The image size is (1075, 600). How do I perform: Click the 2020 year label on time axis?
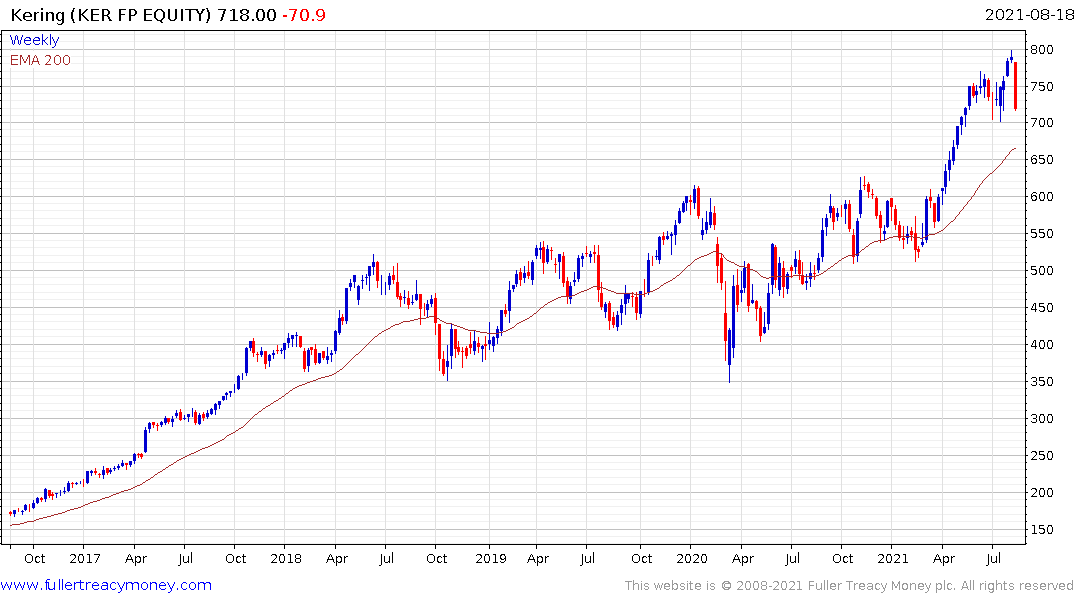692,558
